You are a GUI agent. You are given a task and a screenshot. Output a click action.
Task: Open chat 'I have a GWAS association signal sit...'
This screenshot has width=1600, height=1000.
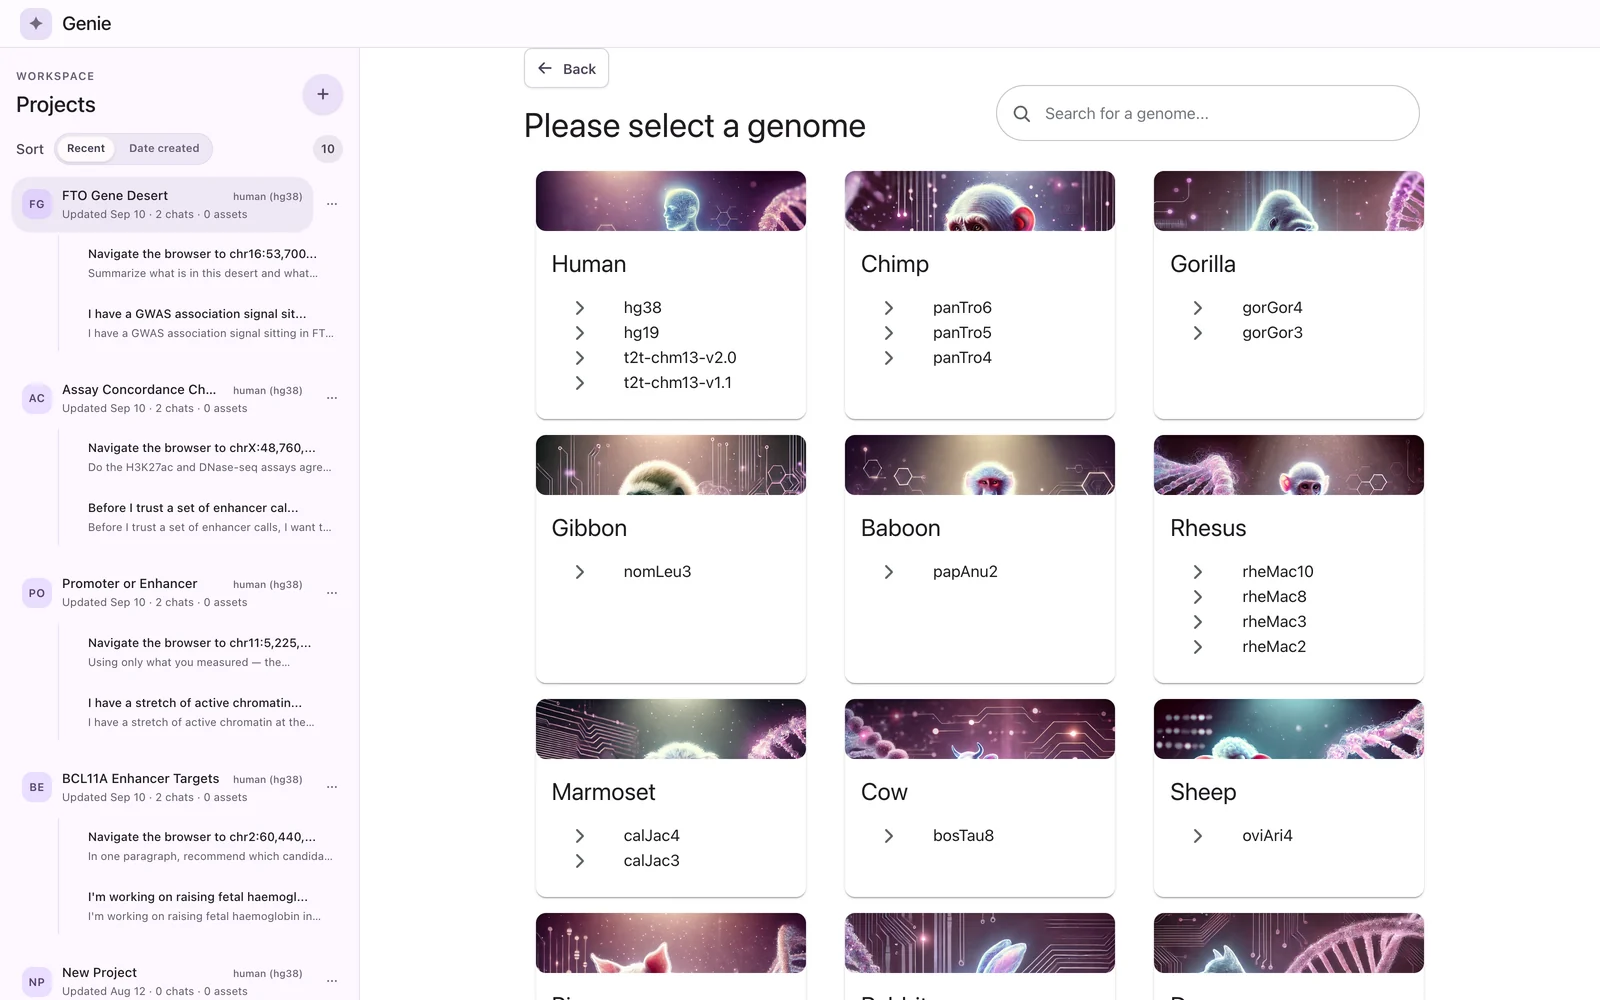tap(211, 323)
